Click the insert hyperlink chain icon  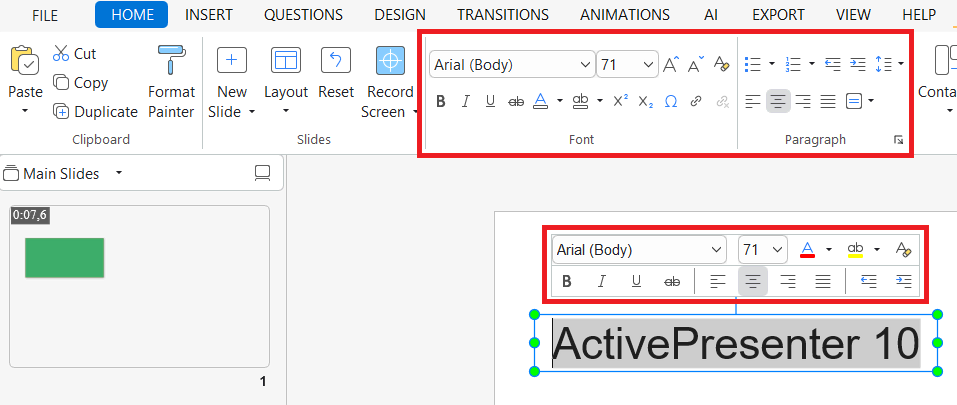[x=696, y=101]
